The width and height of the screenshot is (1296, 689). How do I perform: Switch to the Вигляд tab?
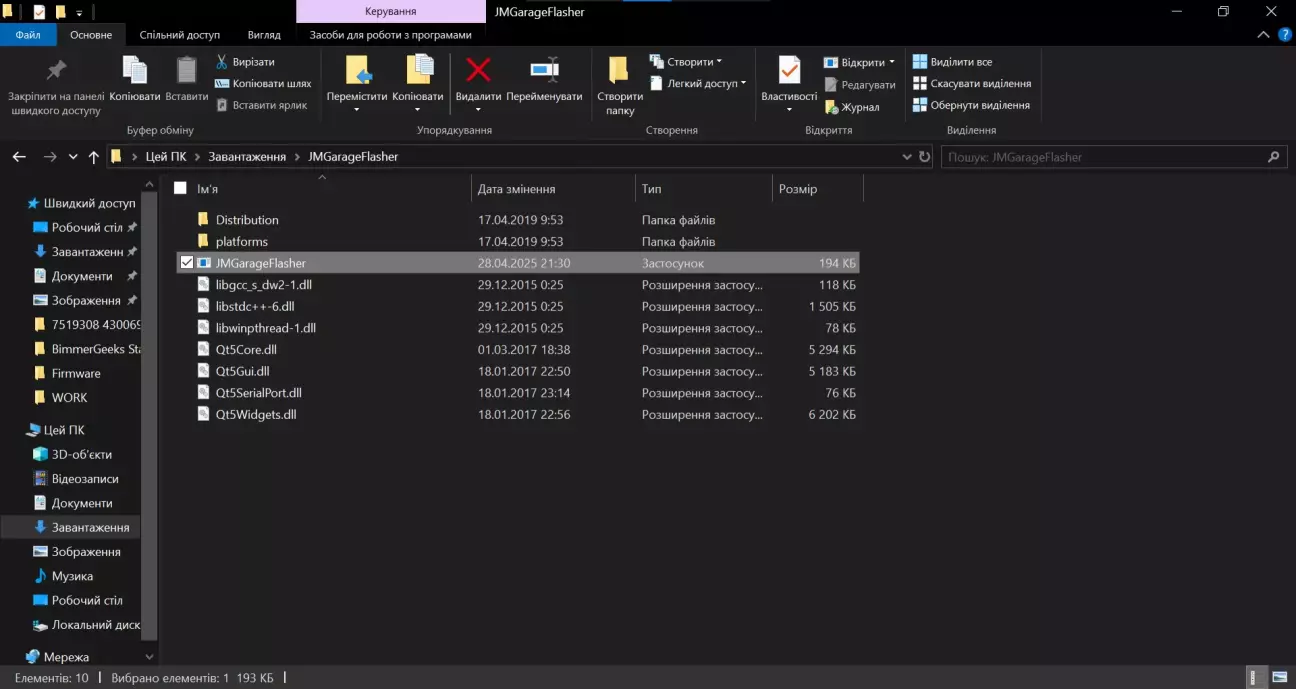(264, 35)
